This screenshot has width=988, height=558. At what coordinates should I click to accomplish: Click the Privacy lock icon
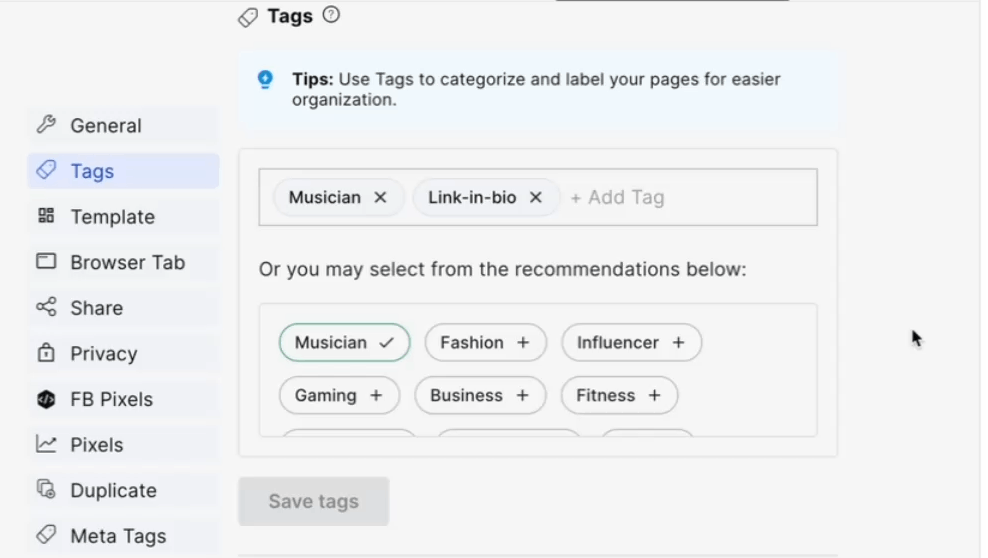coord(46,353)
